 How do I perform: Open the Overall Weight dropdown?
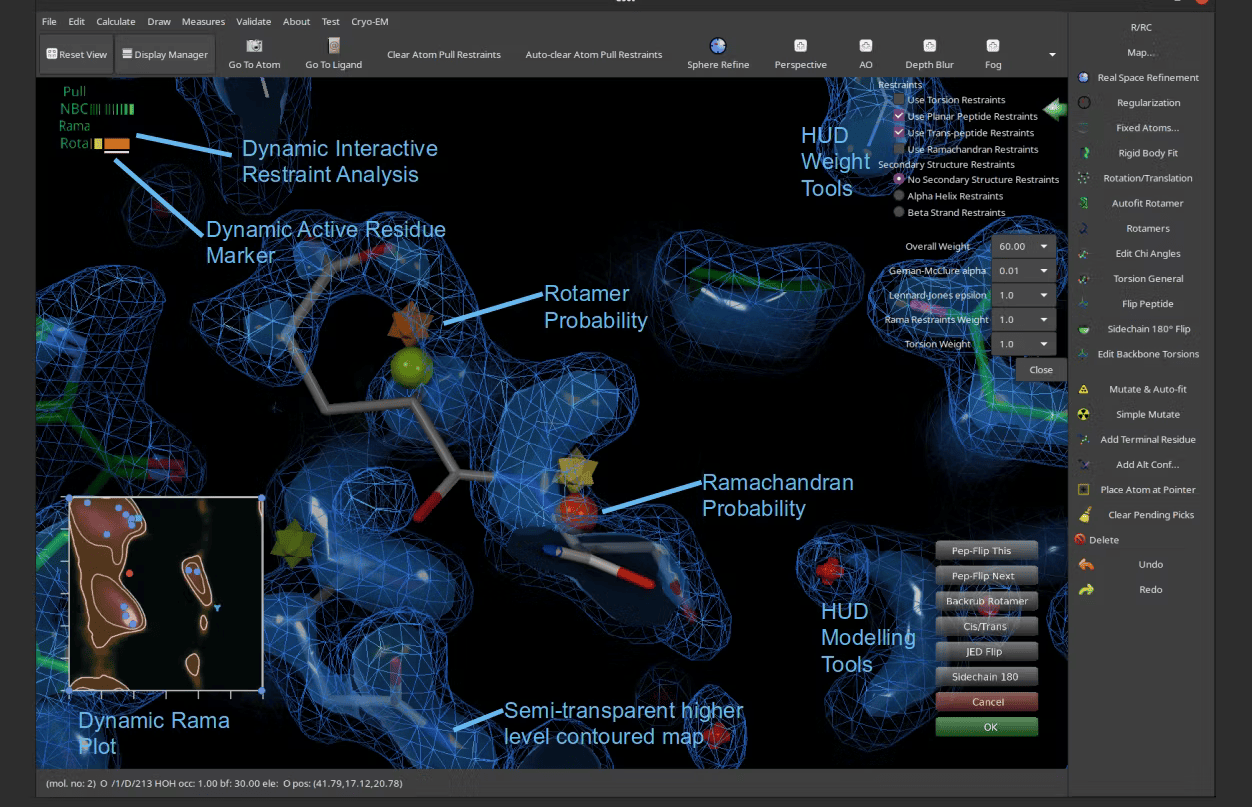(1024, 246)
